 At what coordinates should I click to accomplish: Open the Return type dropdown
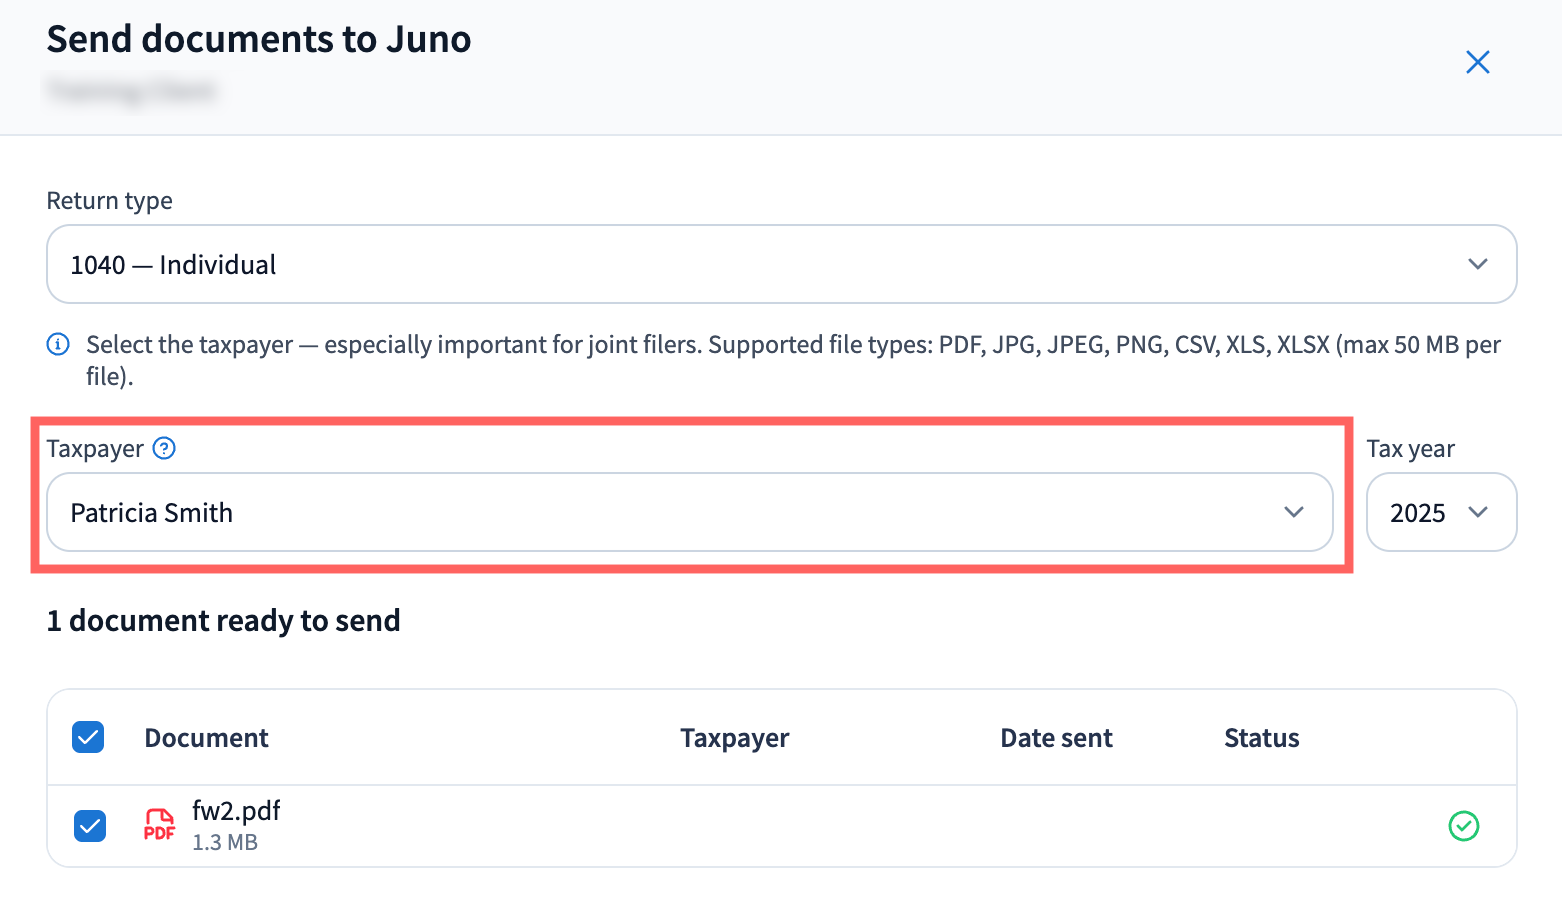[781, 264]
